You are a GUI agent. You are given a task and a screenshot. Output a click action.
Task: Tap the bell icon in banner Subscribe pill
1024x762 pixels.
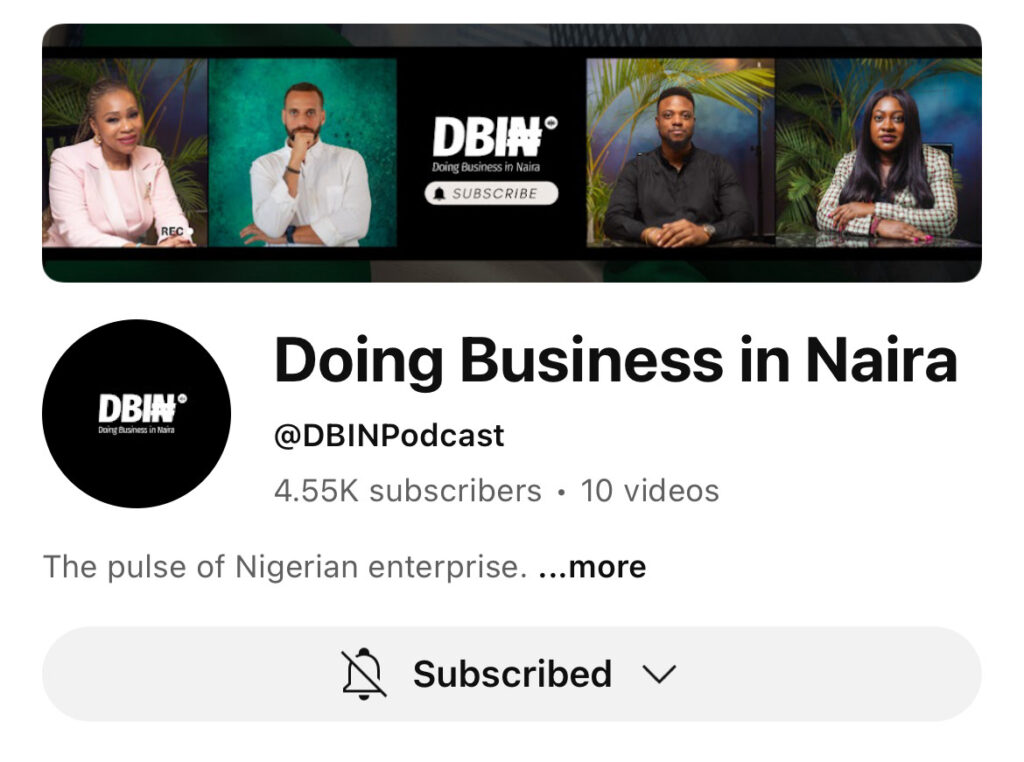tap(440, 194)
